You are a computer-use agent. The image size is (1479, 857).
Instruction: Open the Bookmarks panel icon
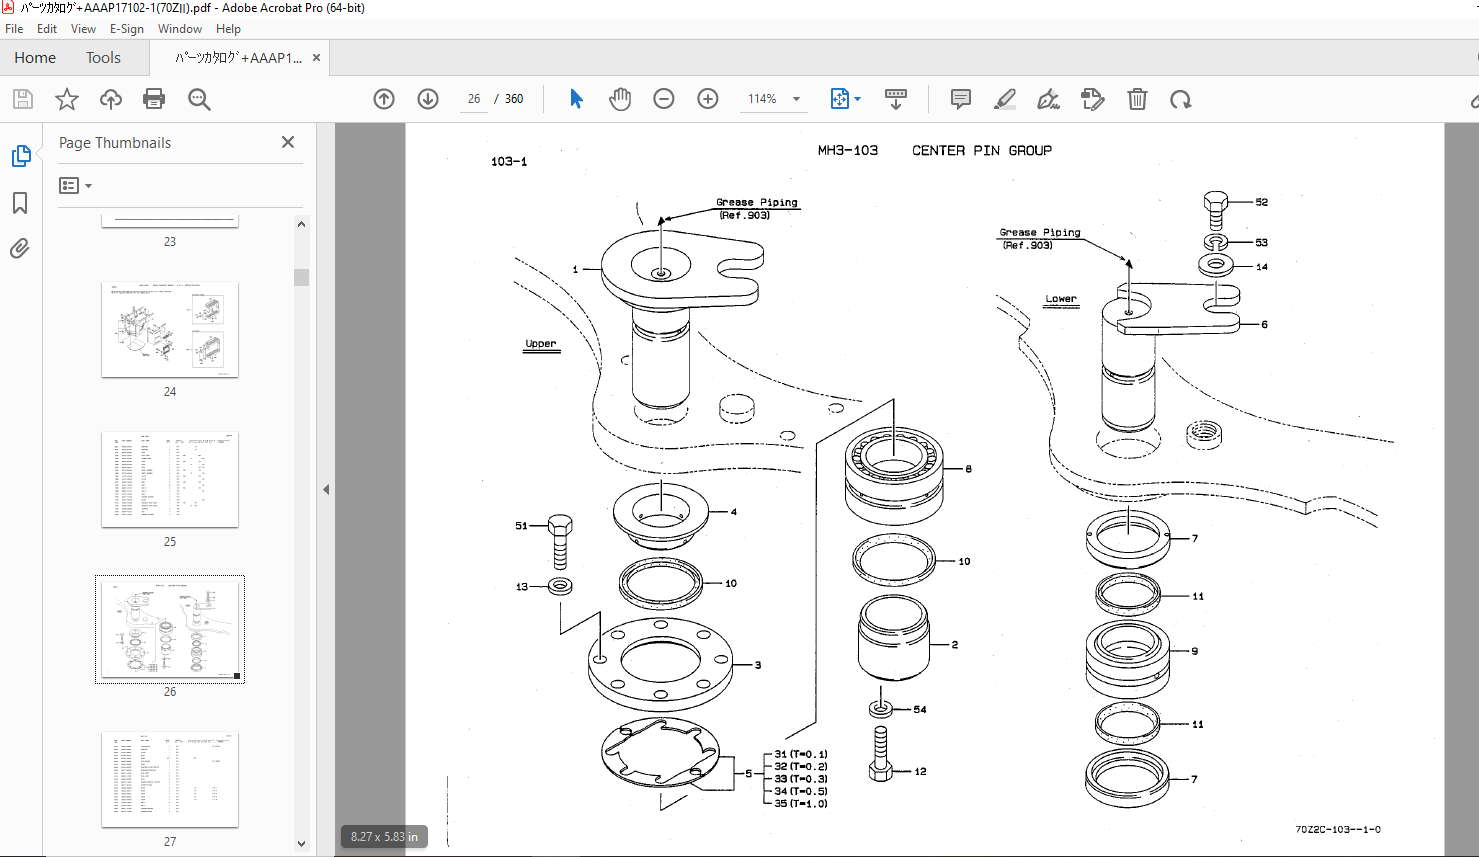pos(20,203)
